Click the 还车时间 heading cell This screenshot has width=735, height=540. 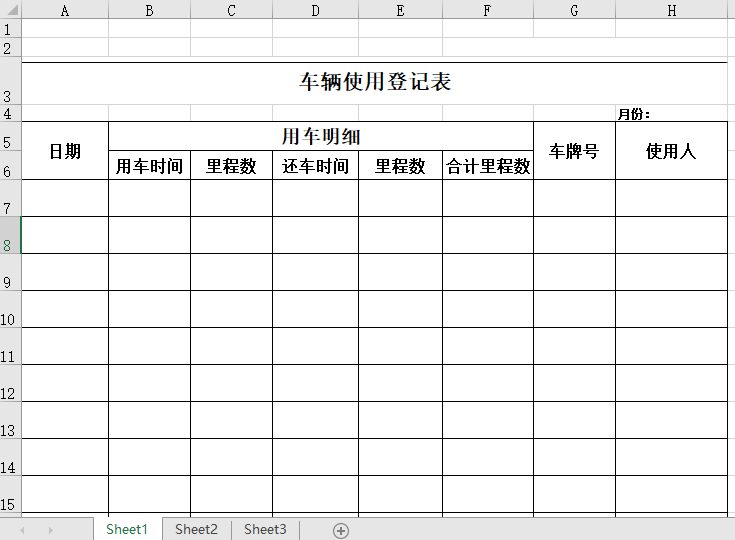(315, 166)
